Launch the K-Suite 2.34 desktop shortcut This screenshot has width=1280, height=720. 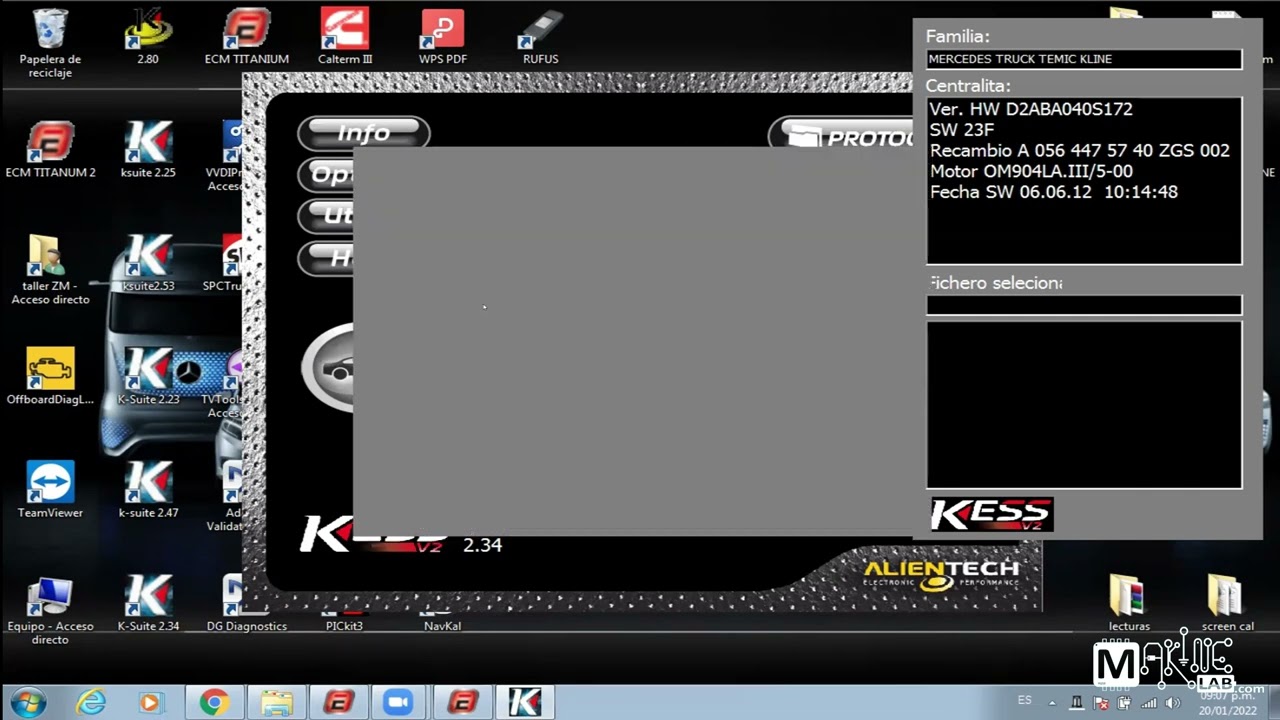click(148, 603)
